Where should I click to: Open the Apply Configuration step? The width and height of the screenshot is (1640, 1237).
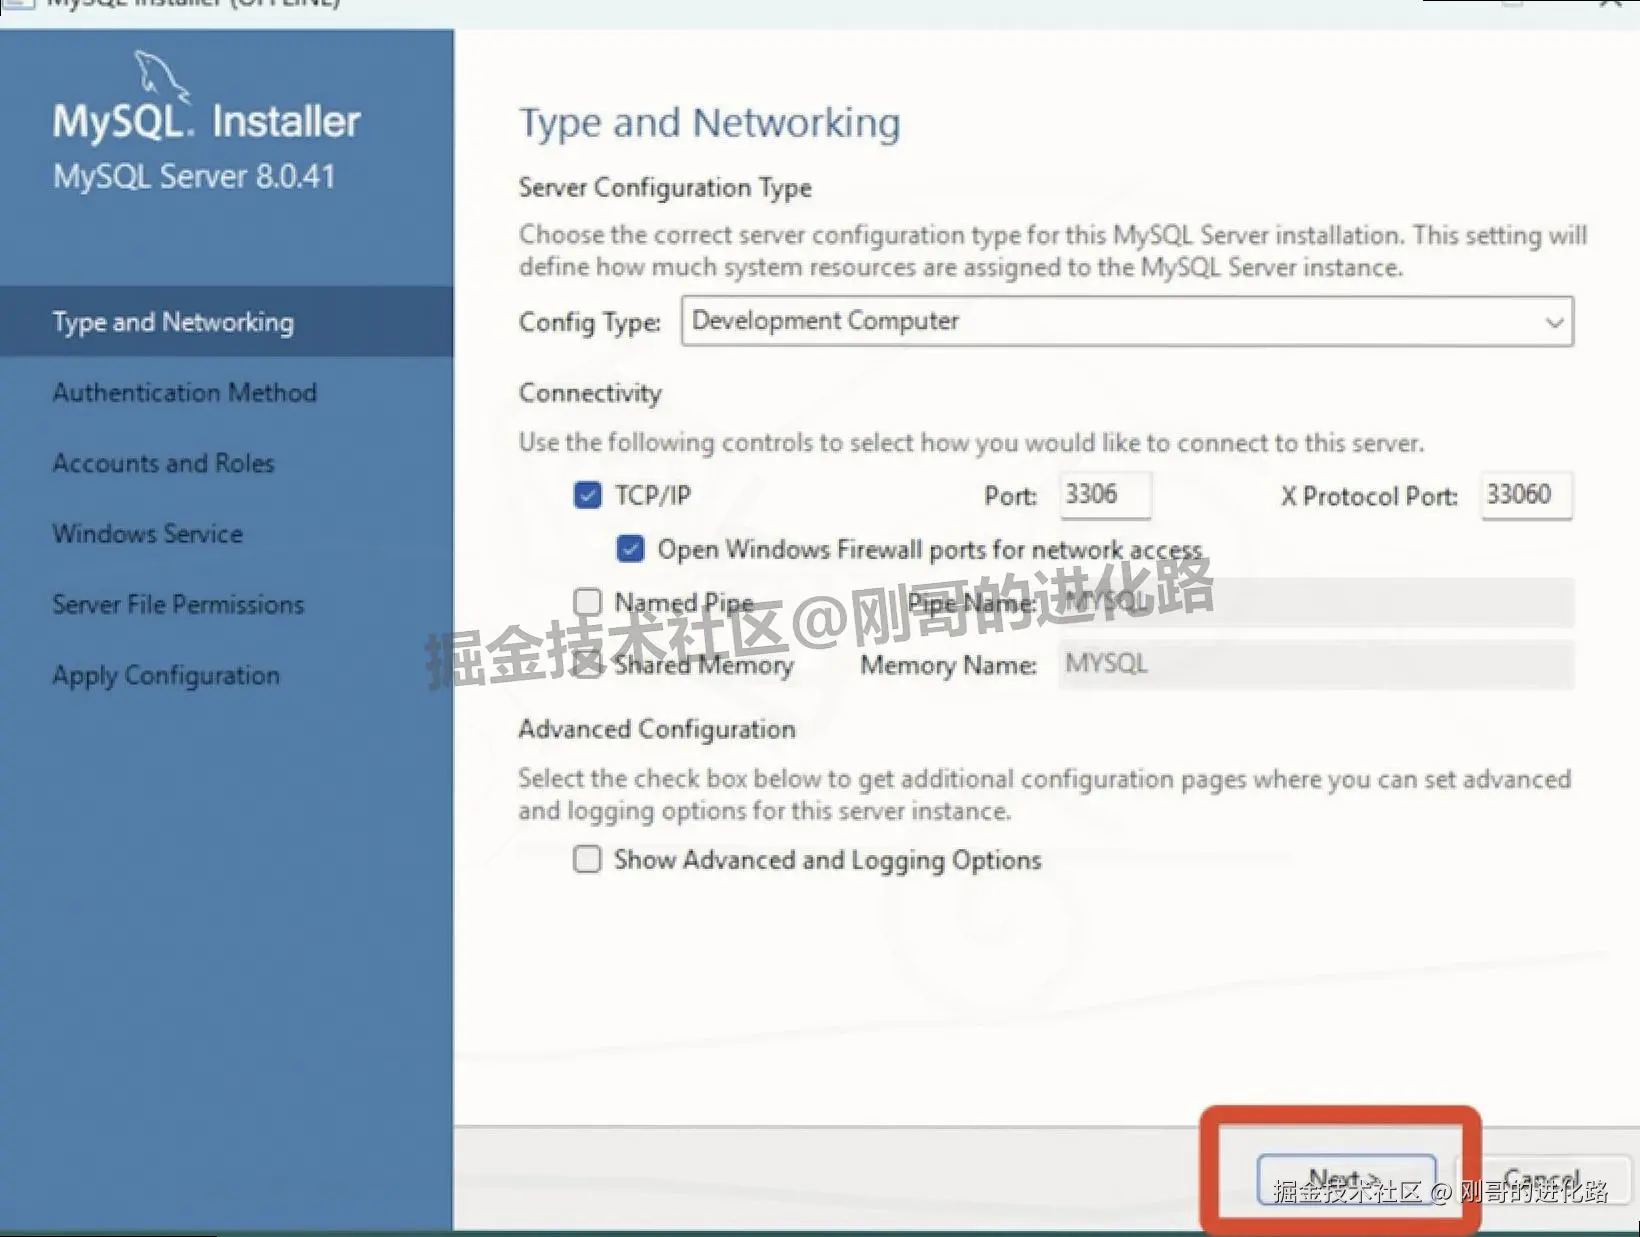[165, 675]
